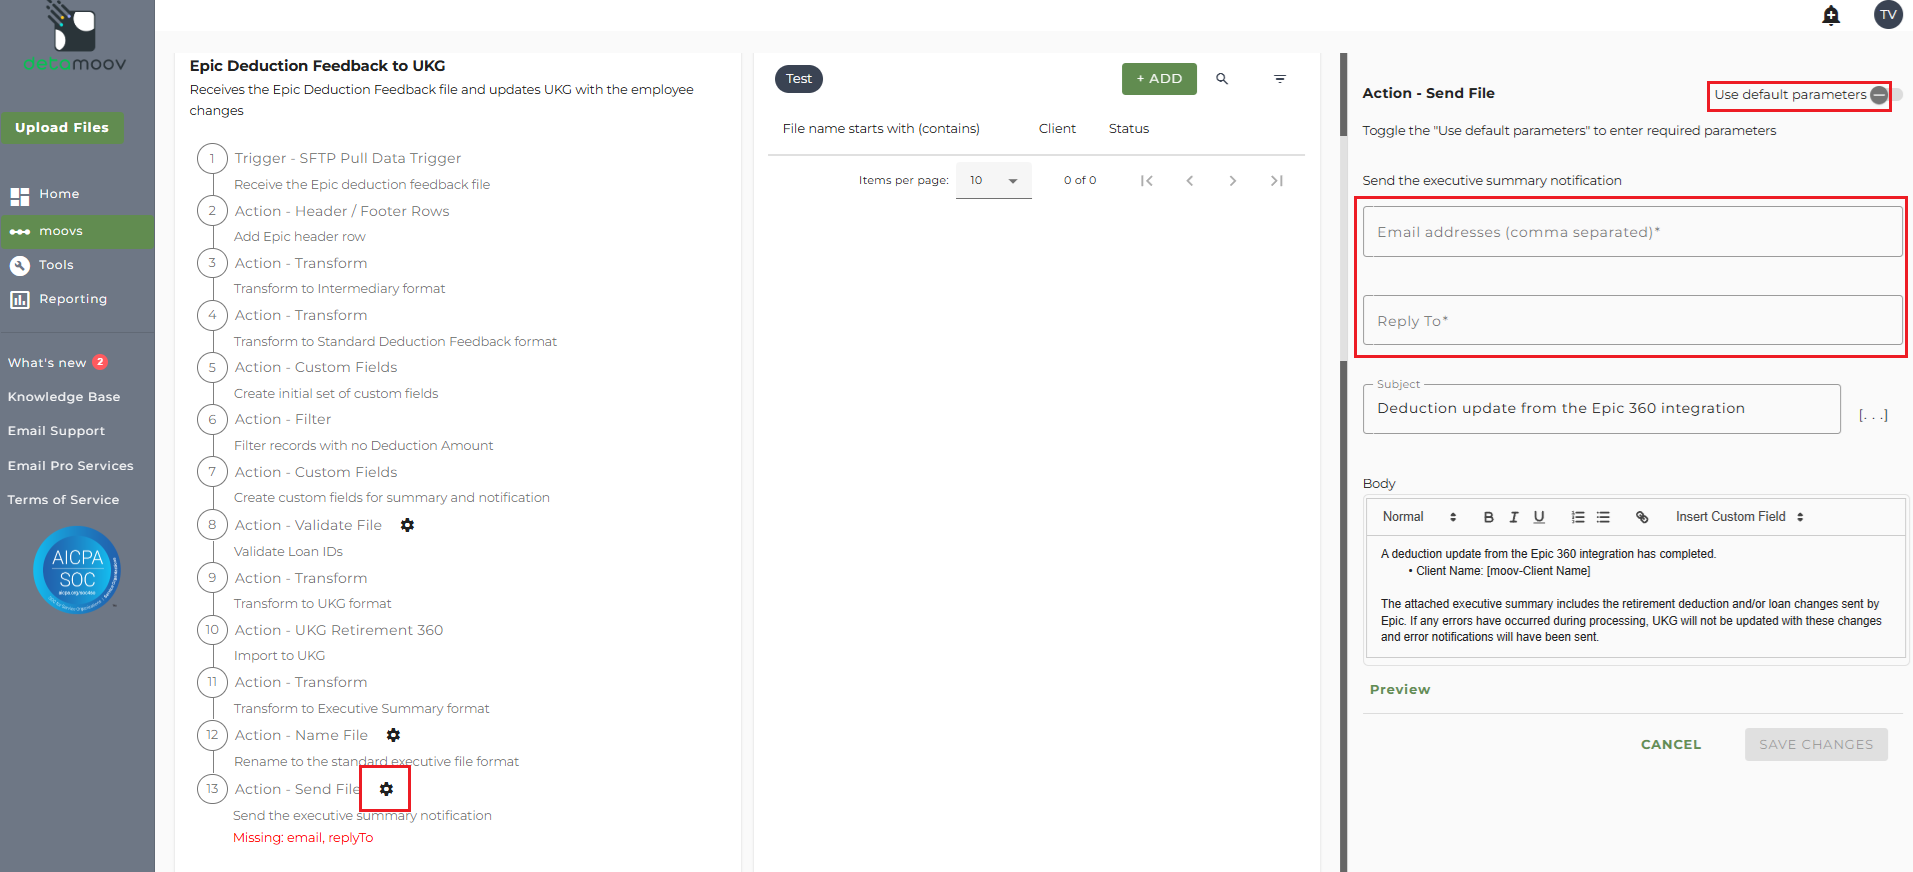Select step 12 Action - Name File
1913x872 pixels.
click(x=301, y=735)
